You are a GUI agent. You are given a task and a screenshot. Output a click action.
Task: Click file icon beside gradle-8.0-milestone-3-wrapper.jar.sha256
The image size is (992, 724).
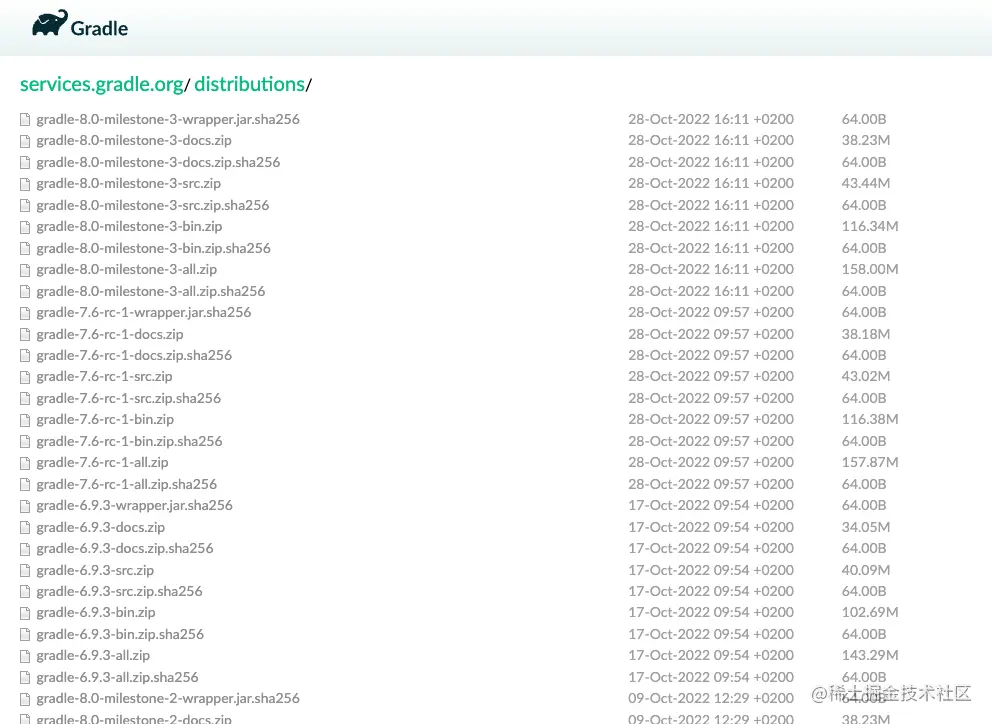25,120
